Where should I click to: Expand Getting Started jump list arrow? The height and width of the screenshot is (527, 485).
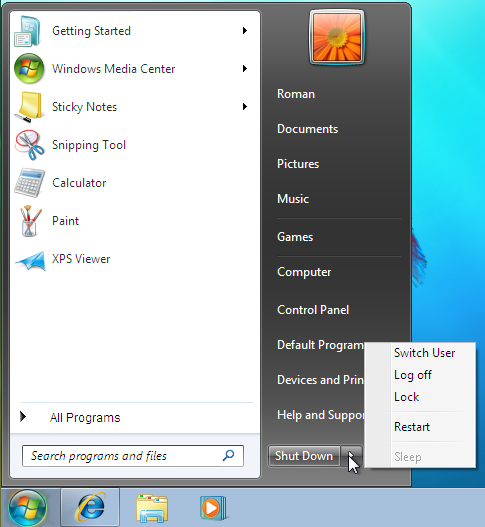(245, 31)
